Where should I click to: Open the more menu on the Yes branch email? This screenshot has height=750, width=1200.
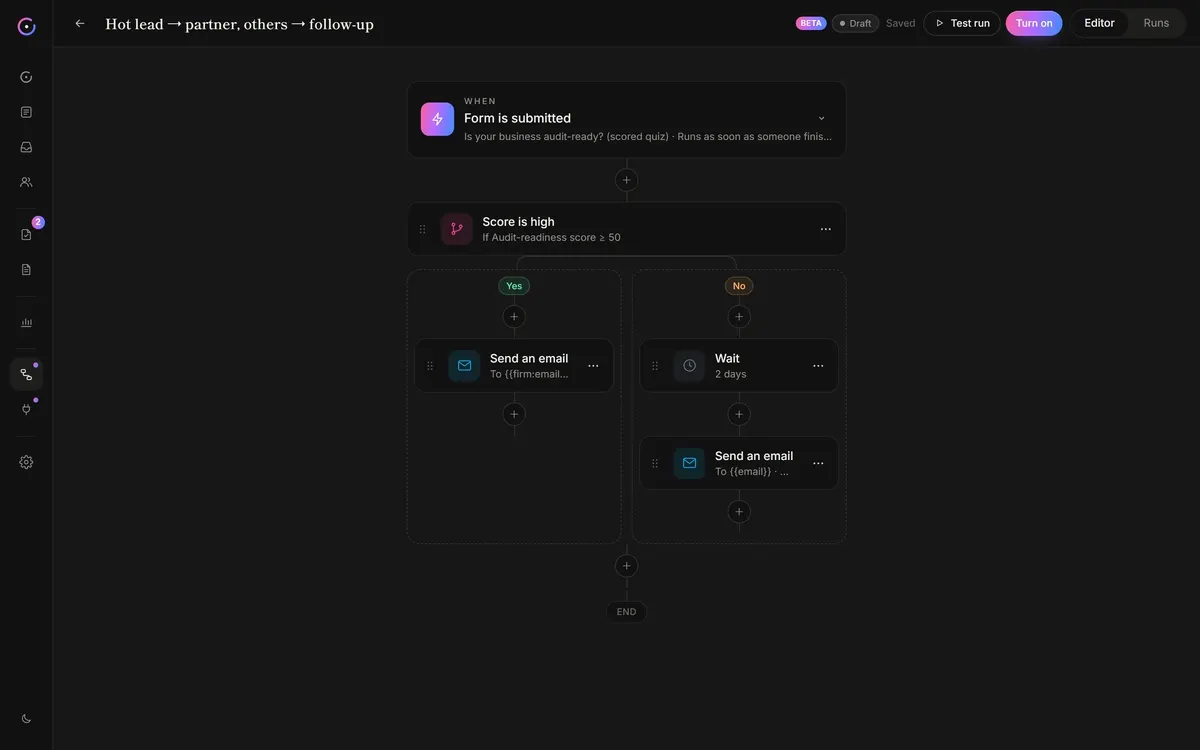tap(593, 366)
